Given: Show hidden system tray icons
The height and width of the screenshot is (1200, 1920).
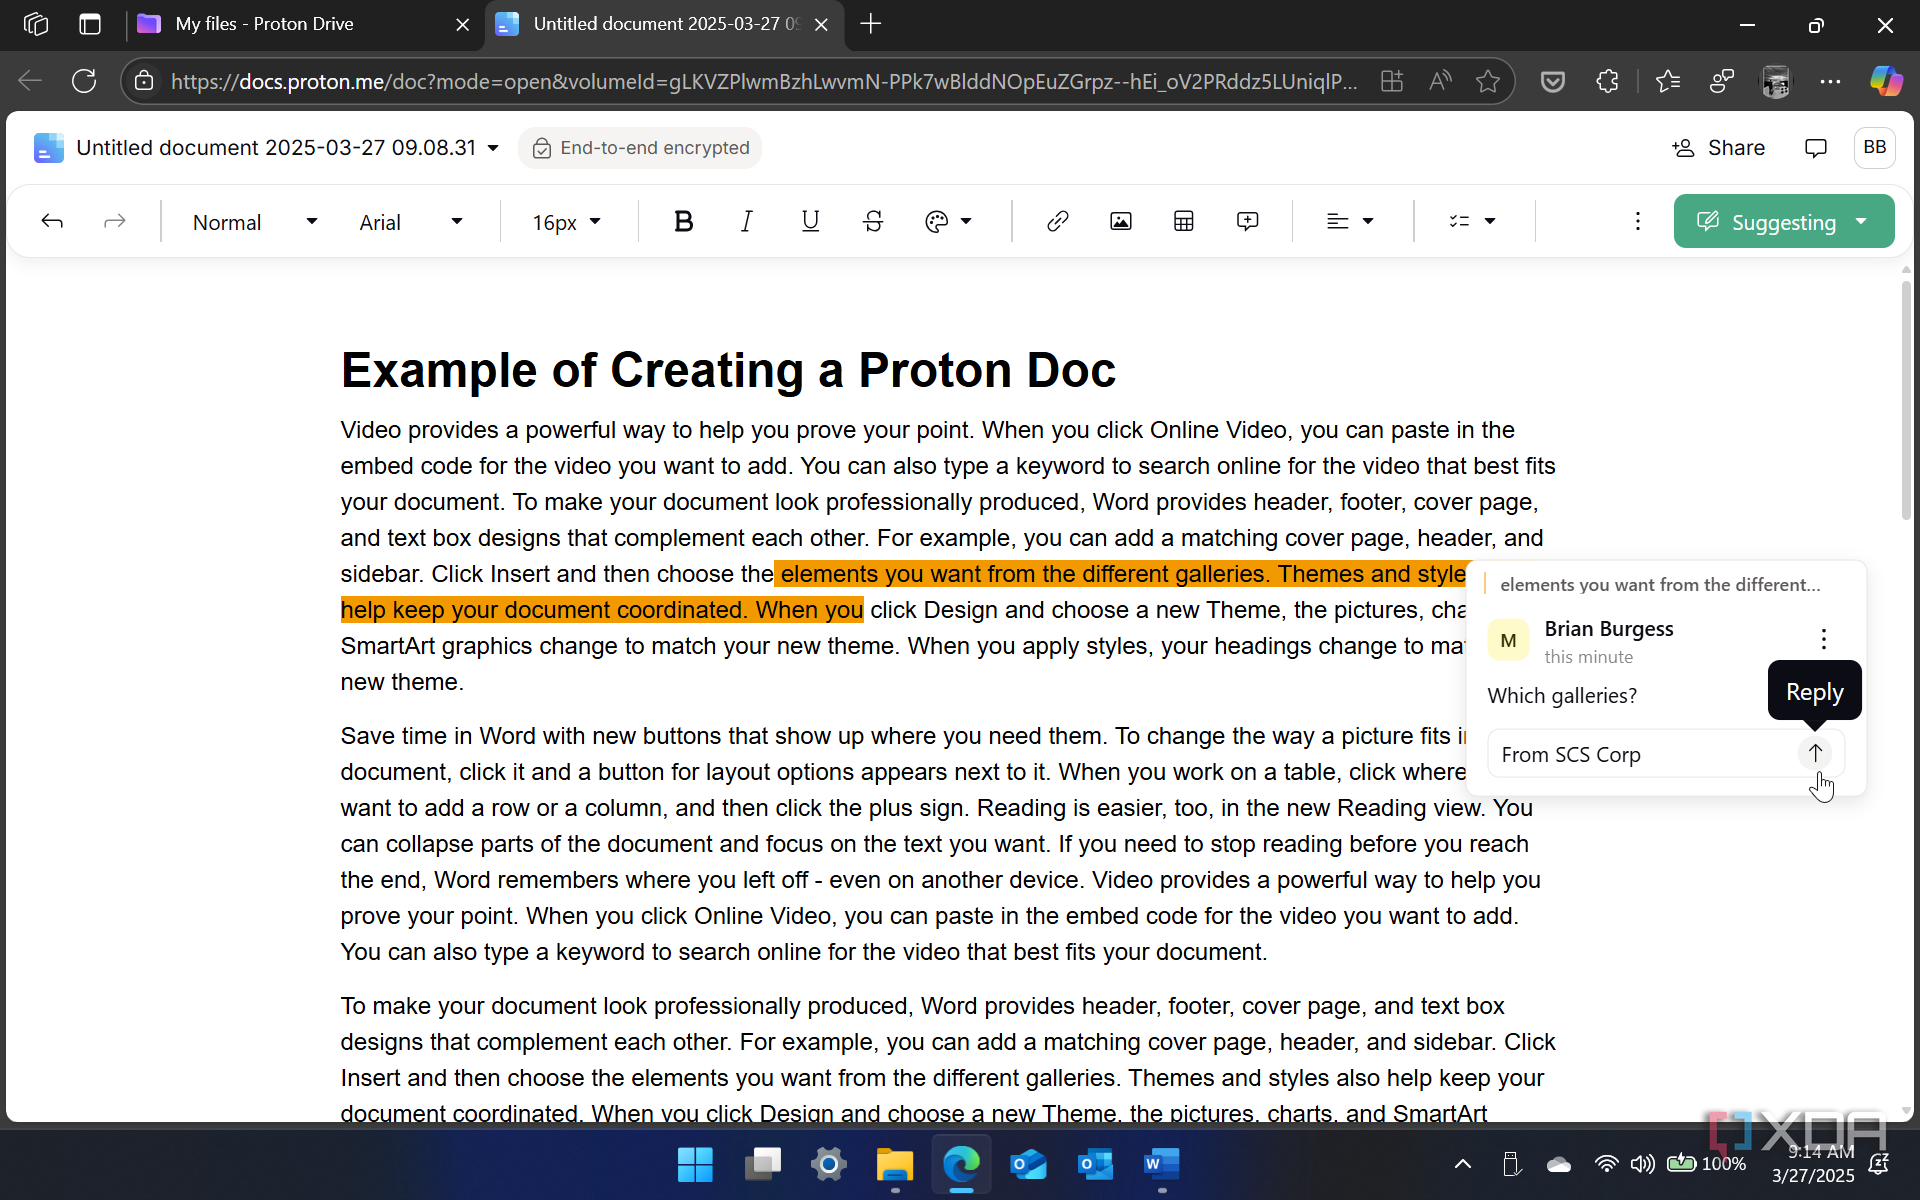Looking at the screenshot, I should click(1462, 1164).
